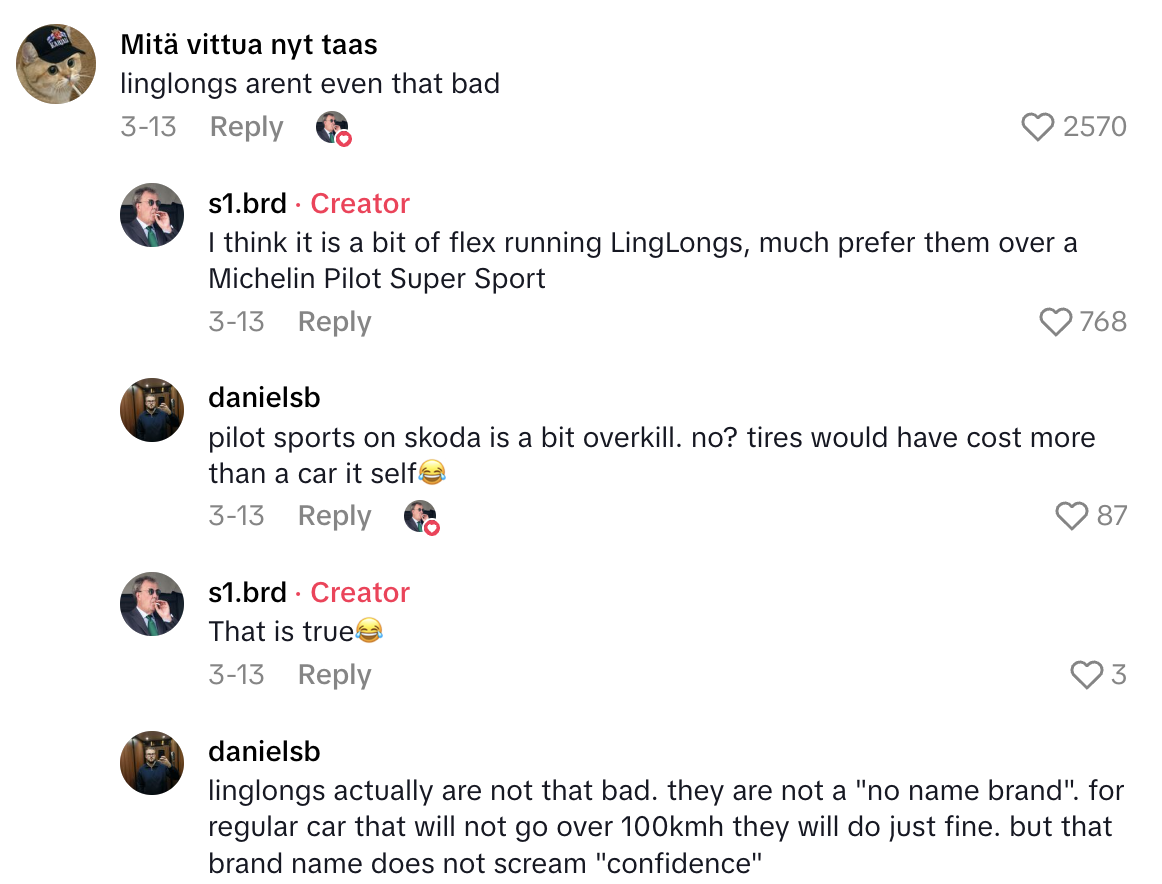Open s1.brd's avatar on "That is true" reply
The height and width of the screenshot is (884, 1162).
point(152,604)
